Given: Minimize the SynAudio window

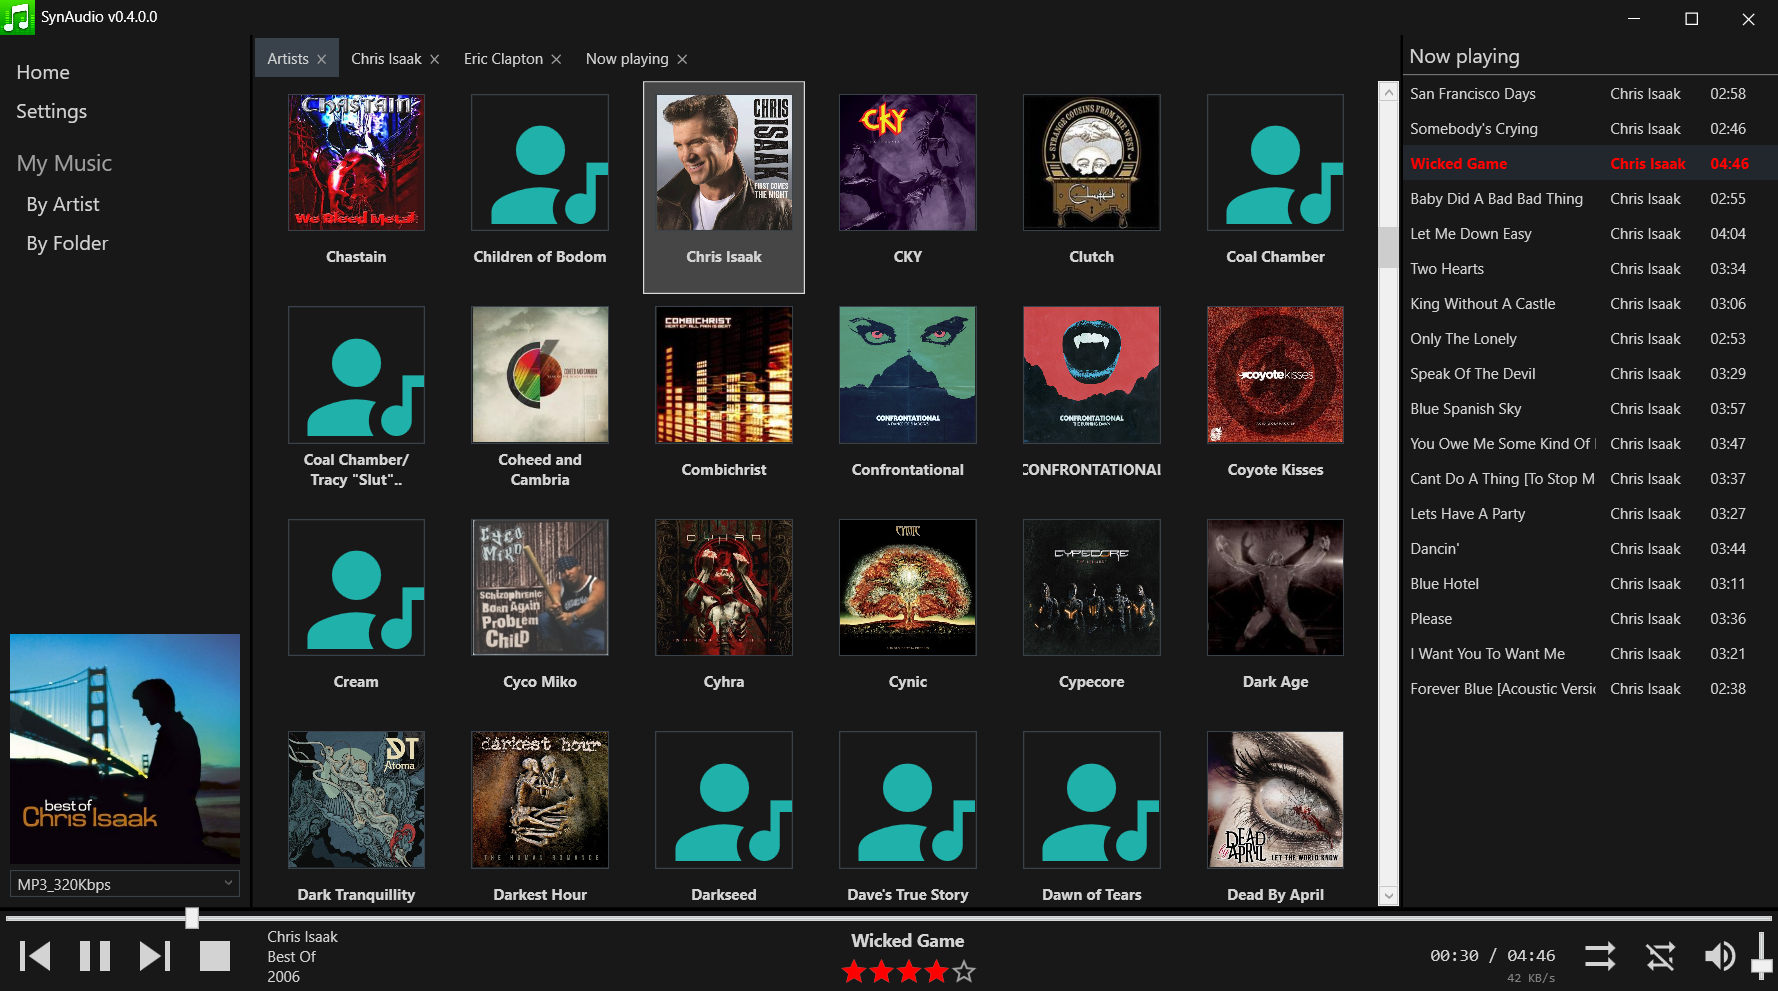Looking at the screenshot, I should [1634, 18].
